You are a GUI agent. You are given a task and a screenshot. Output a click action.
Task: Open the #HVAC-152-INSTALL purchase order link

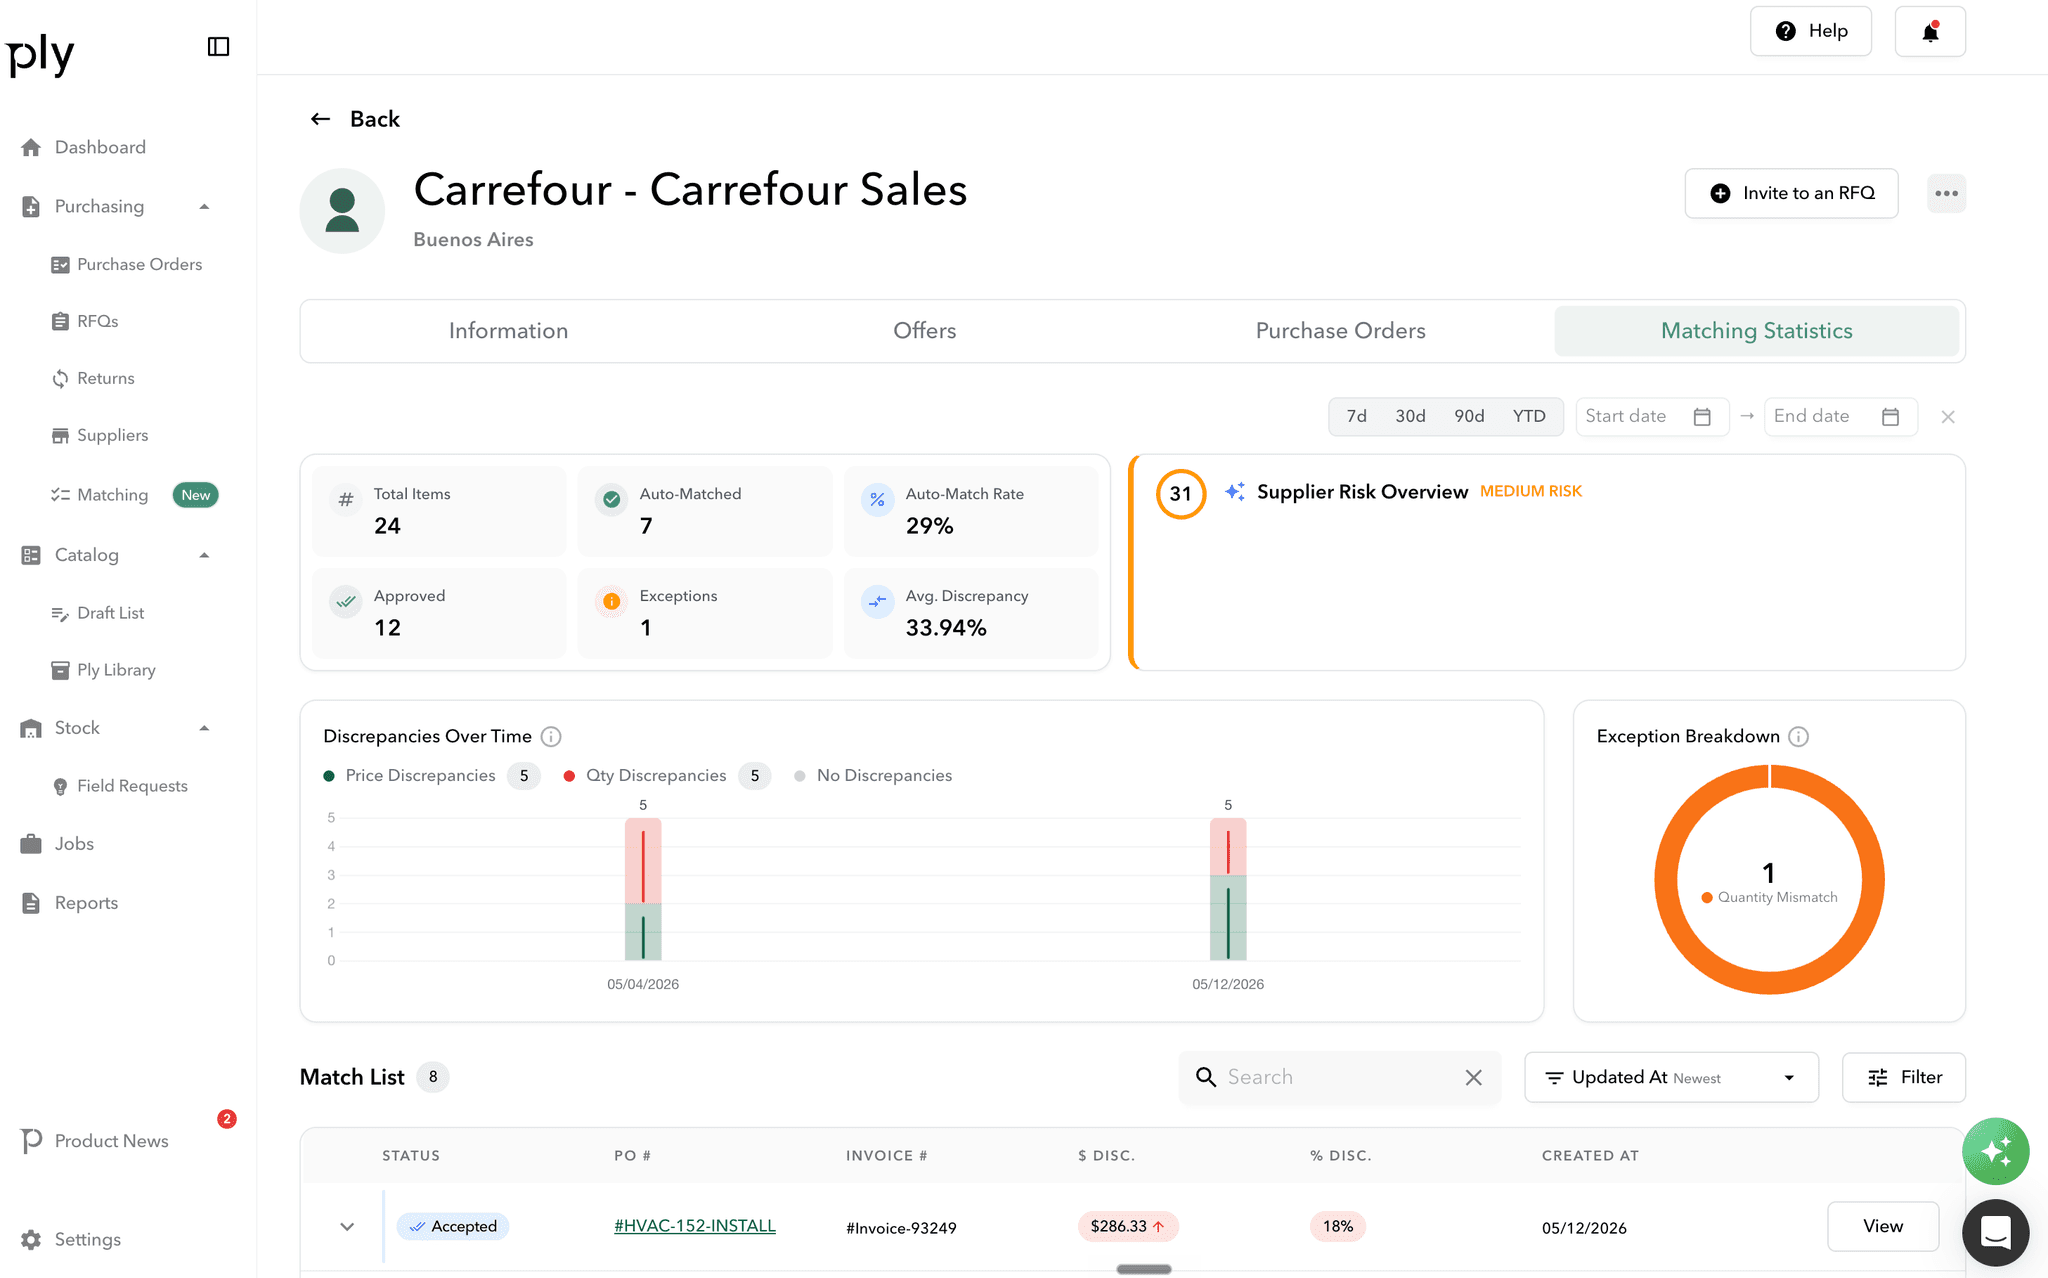pos(695,1226)
